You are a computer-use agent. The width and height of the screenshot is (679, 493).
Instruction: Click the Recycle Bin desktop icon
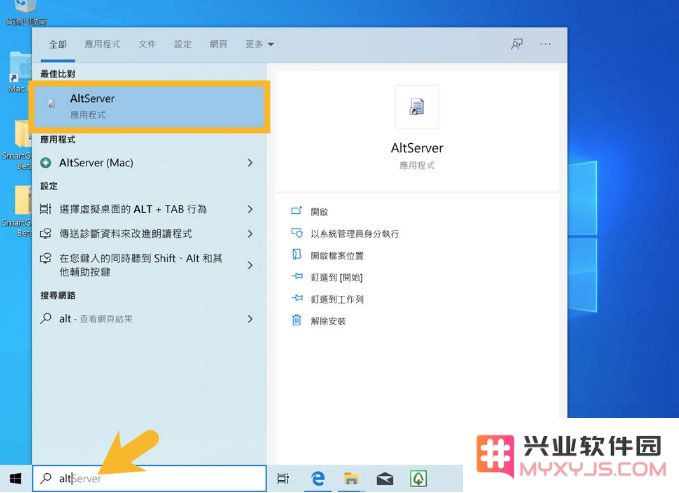26,12
